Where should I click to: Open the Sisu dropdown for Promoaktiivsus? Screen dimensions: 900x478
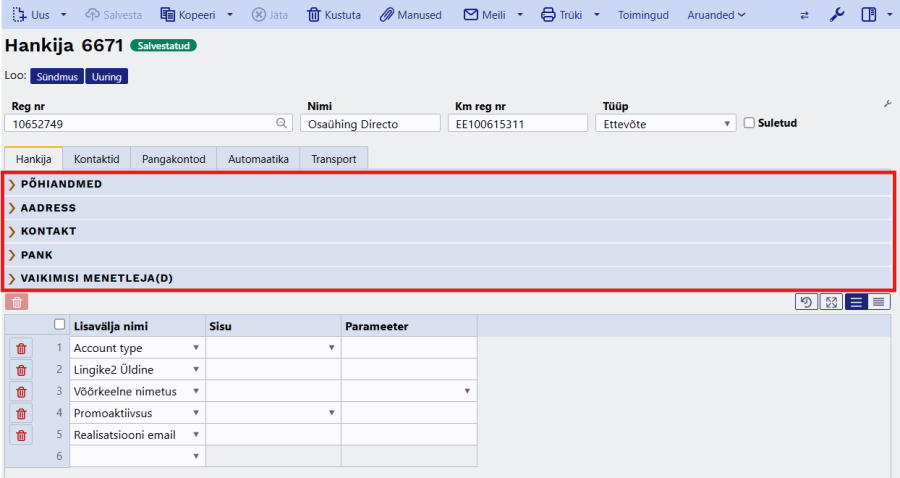click(x=331, y=413)
